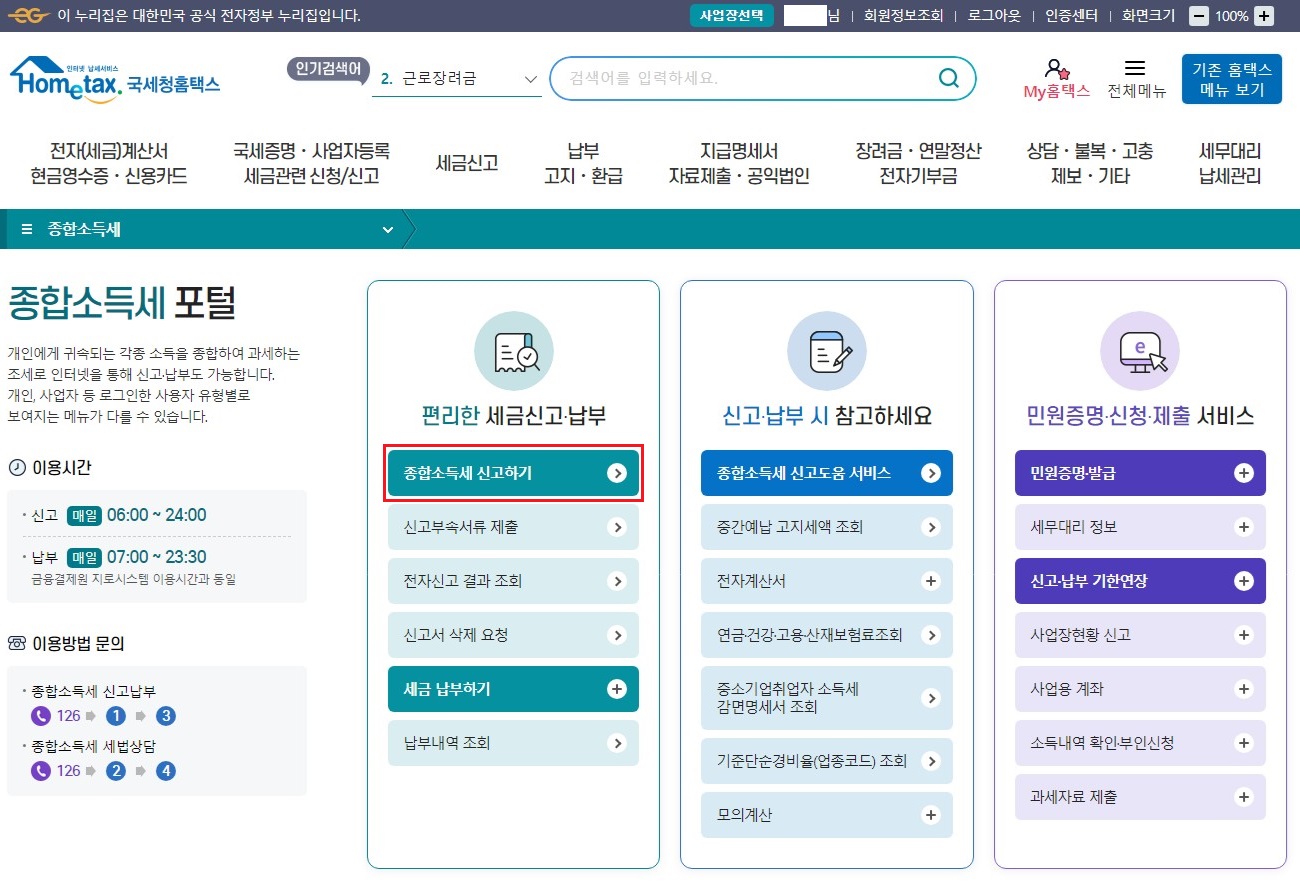Image resolution: width=1300 pixels, height=885 pixels.
Task: Expand 신고·납부 기한연장 plus icon
Action: point(1244,581)
